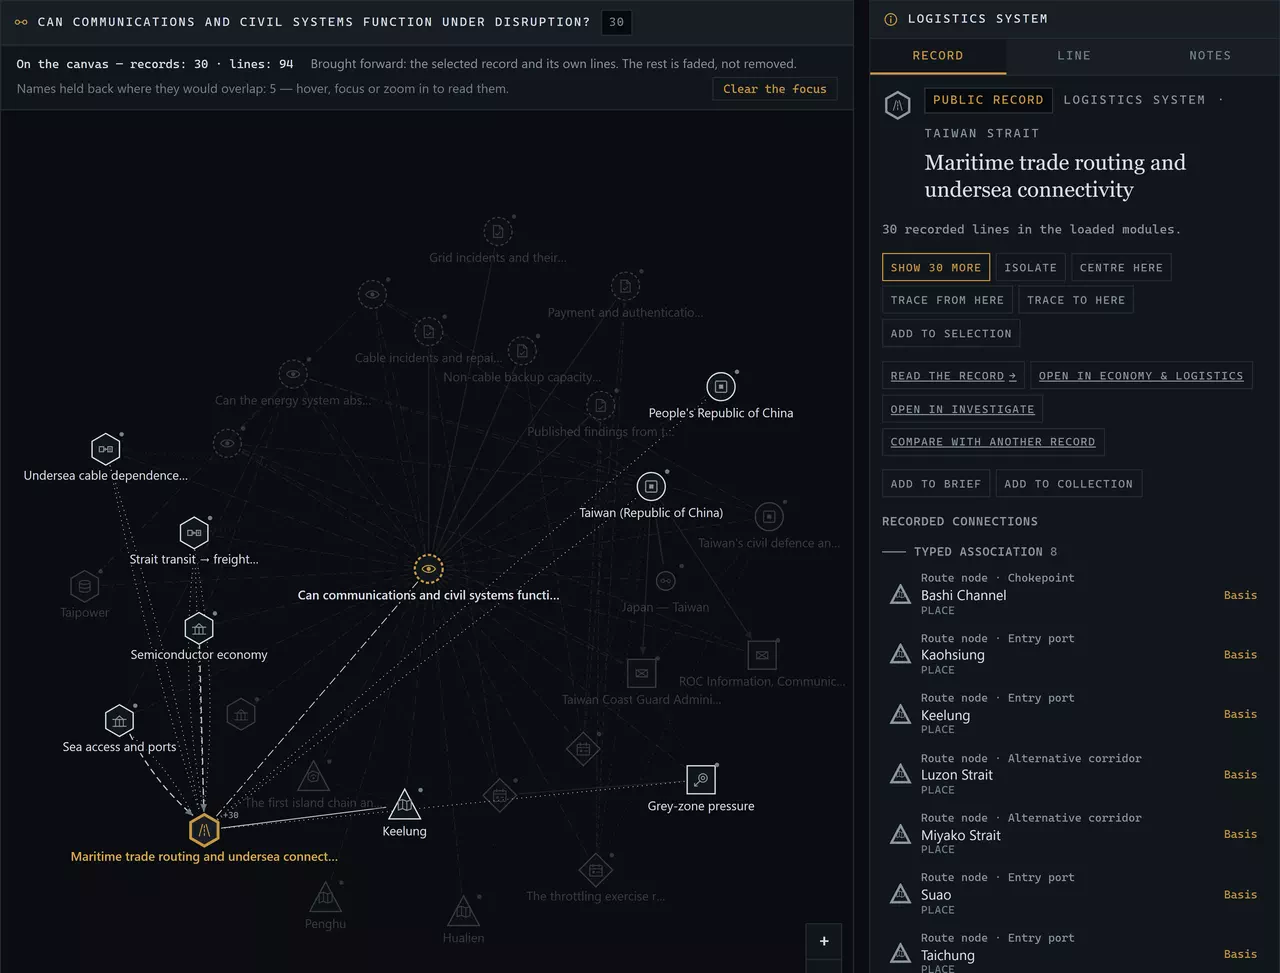
Task: Click the Public Record tag
Action: [988, 100]
